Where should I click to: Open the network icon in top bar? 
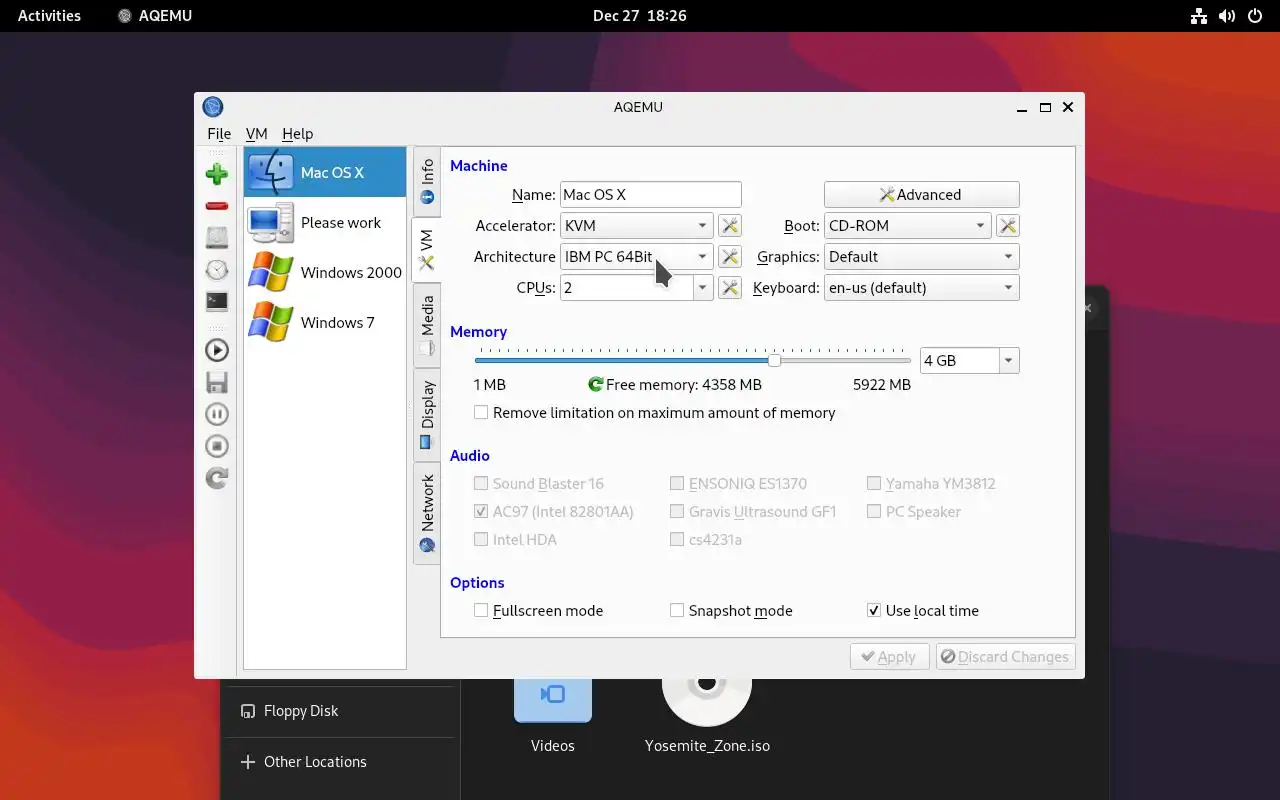1199,16
